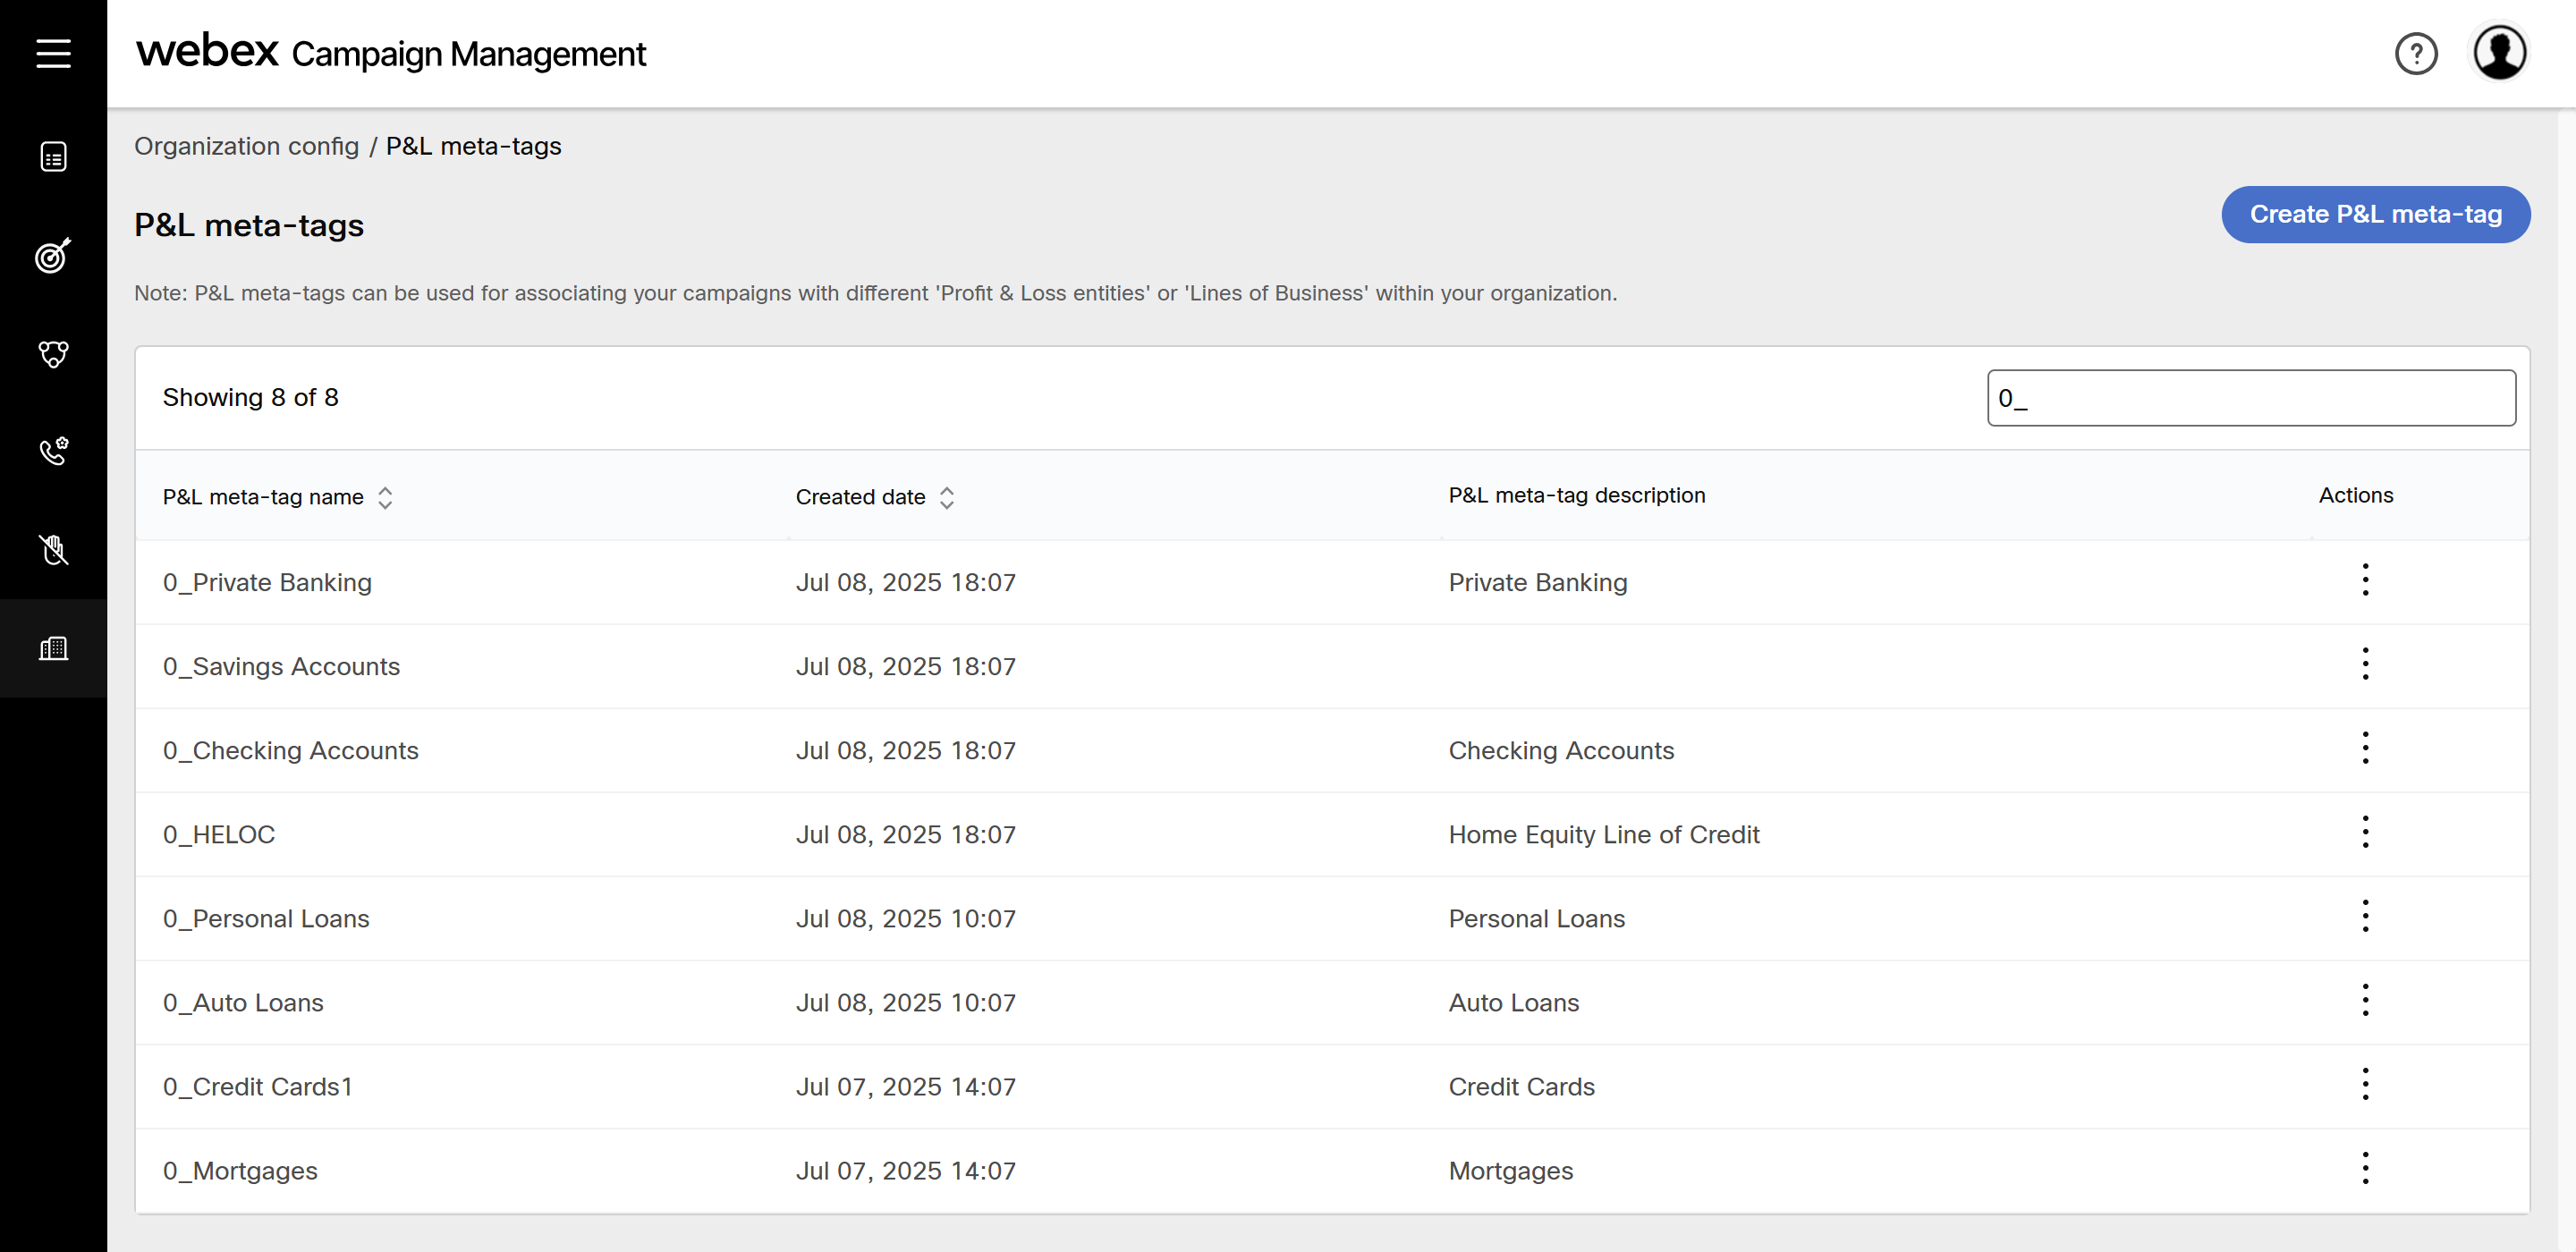
Task: Focus the search field containing 0_
Action: [2251, 398]
